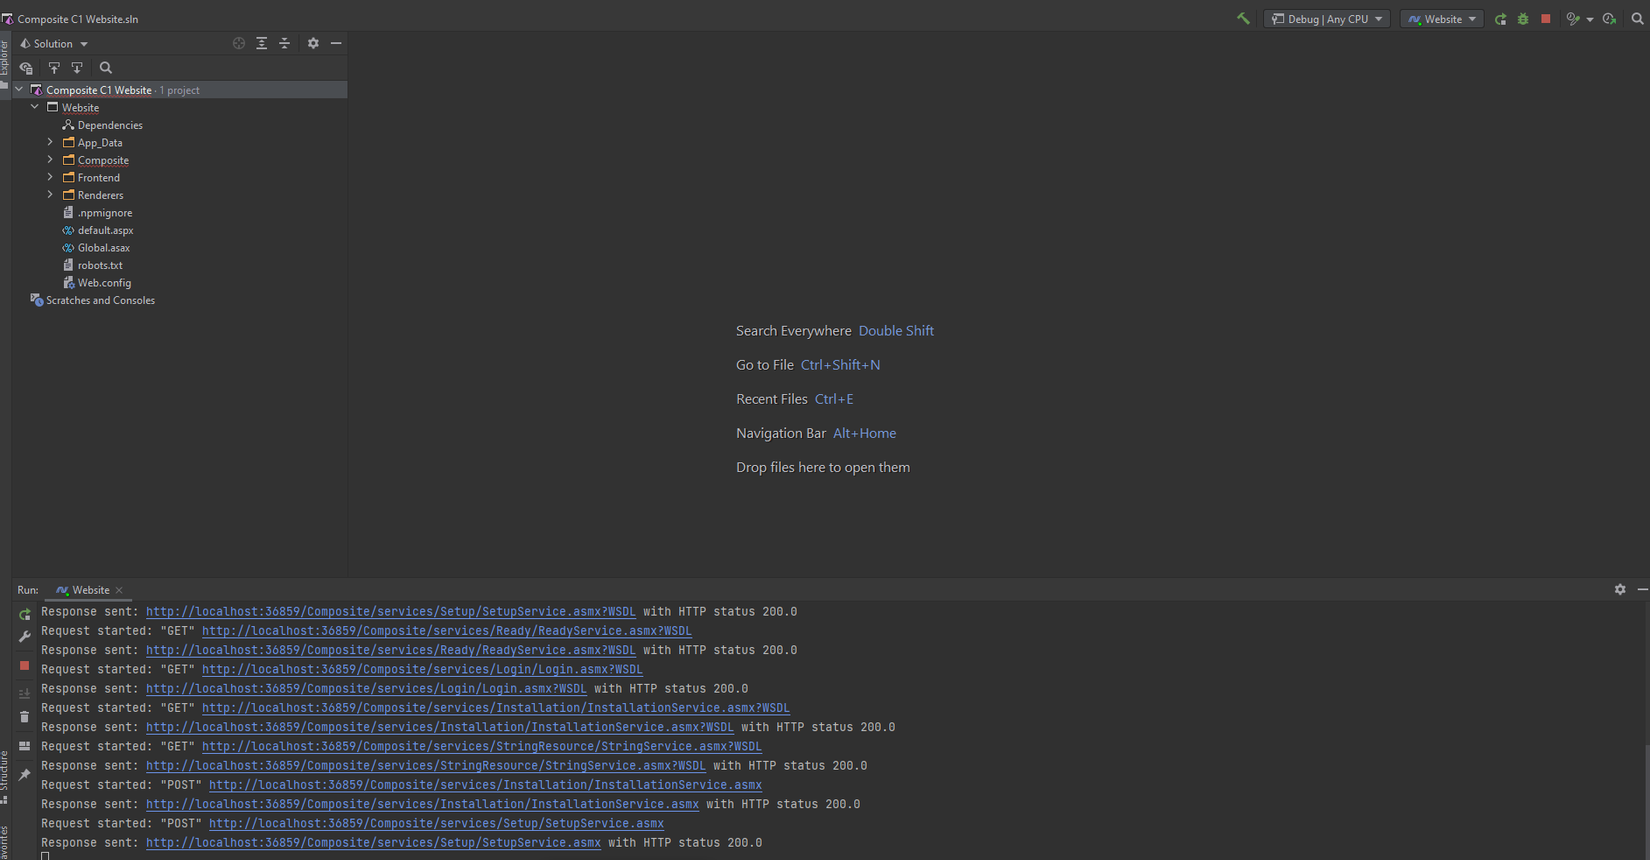Viewport: 1650px width, 860px height.
Task: Open StringService.asmx?WSDL link on Response sent line
Action: point(426,766)
